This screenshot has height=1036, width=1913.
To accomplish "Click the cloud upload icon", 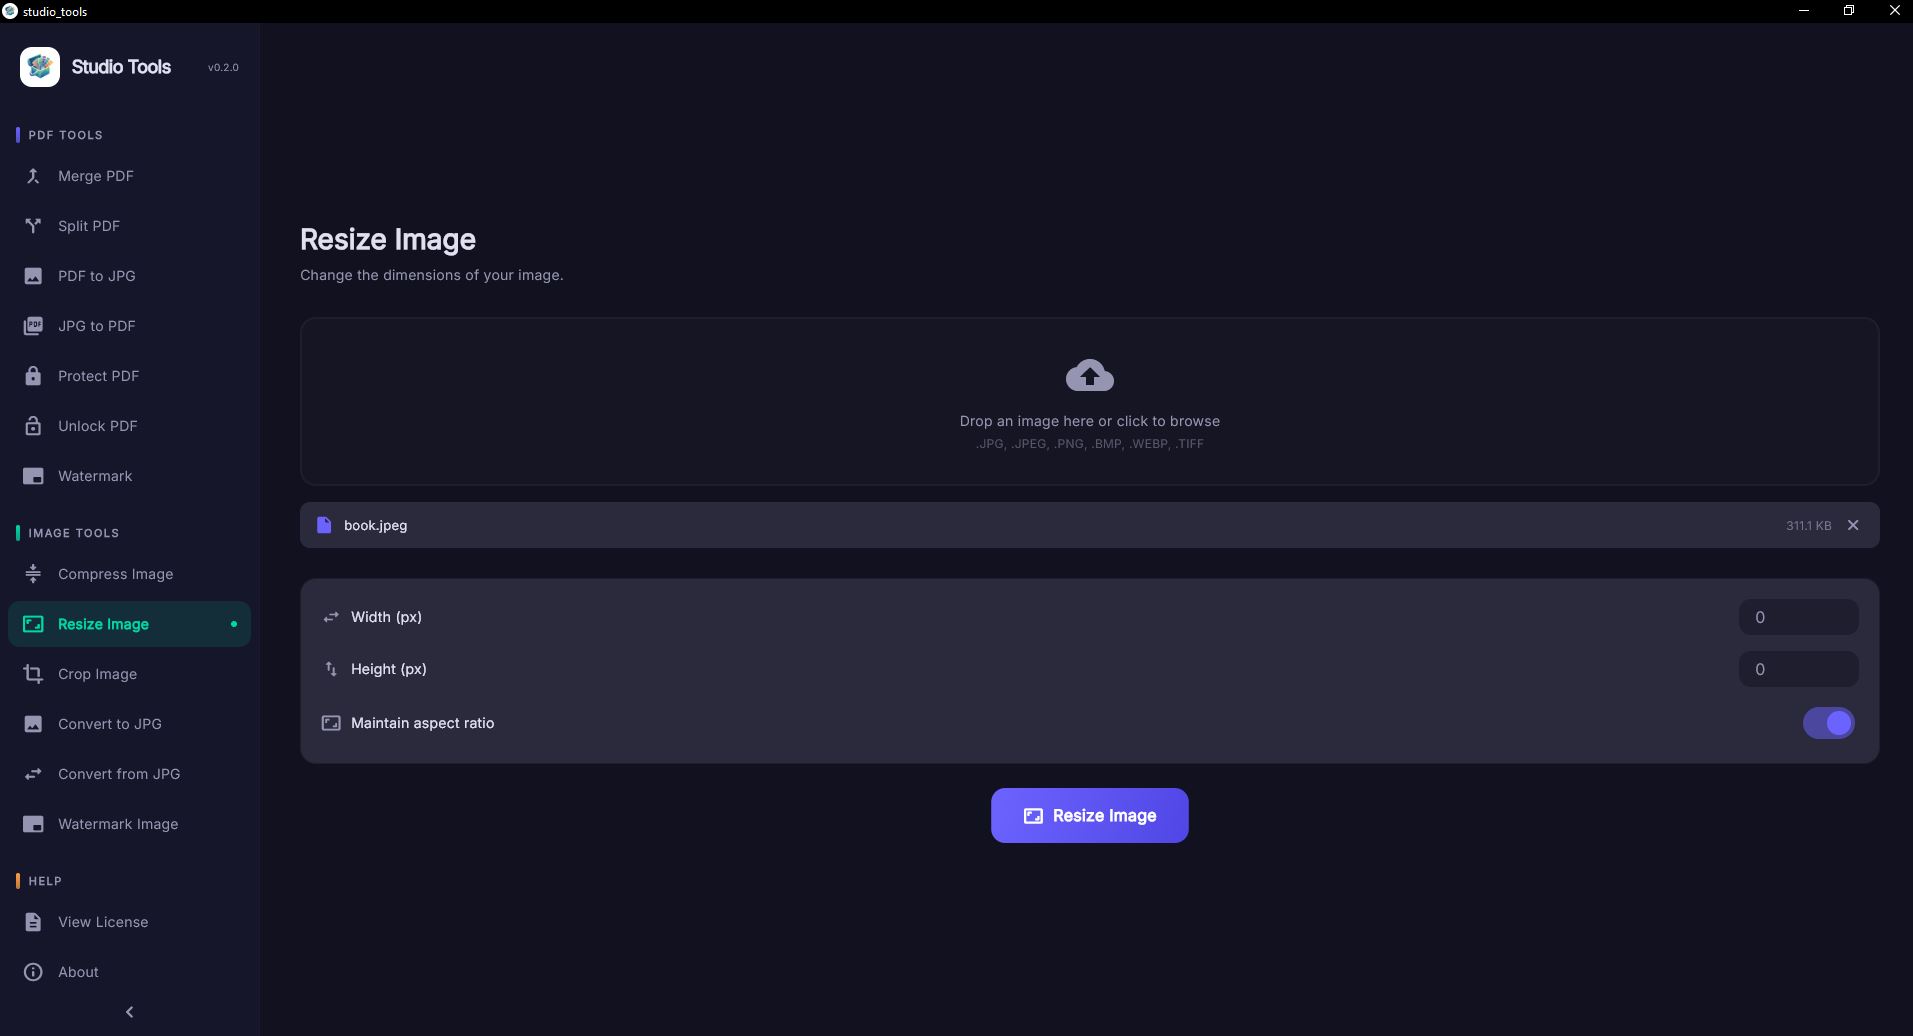I will (1089, 376).
